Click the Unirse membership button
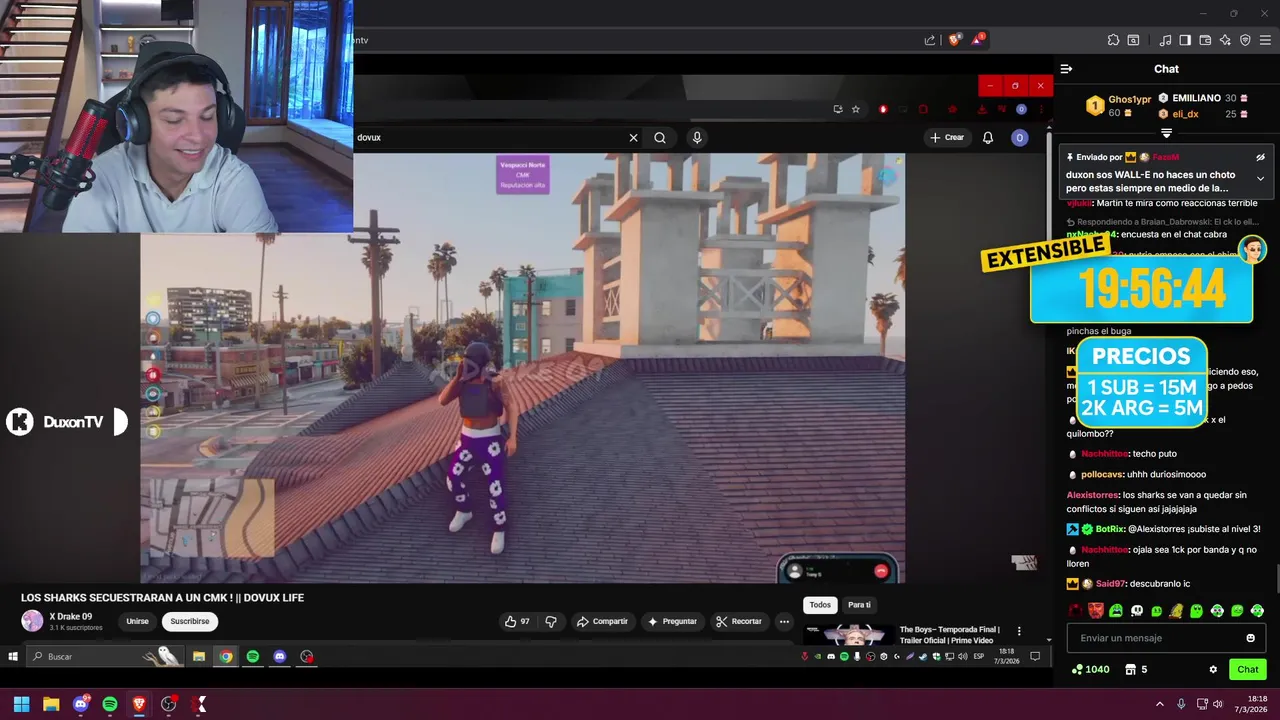Viewport: 1280px width, 720px height. [137, 622]
